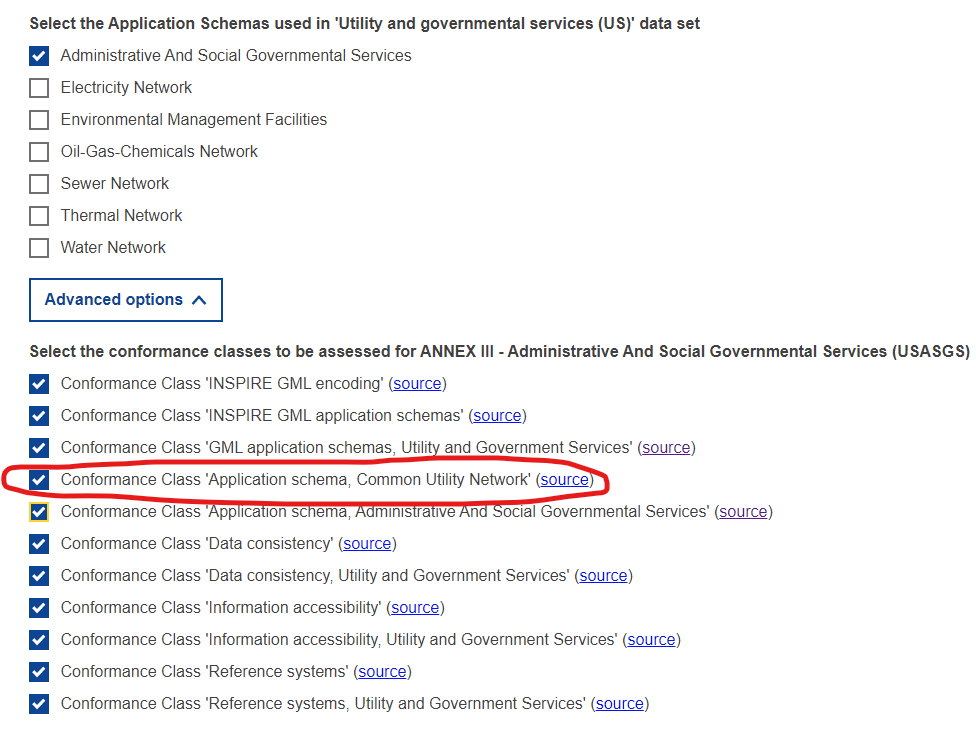Collapse the Advanced options section

125,299
